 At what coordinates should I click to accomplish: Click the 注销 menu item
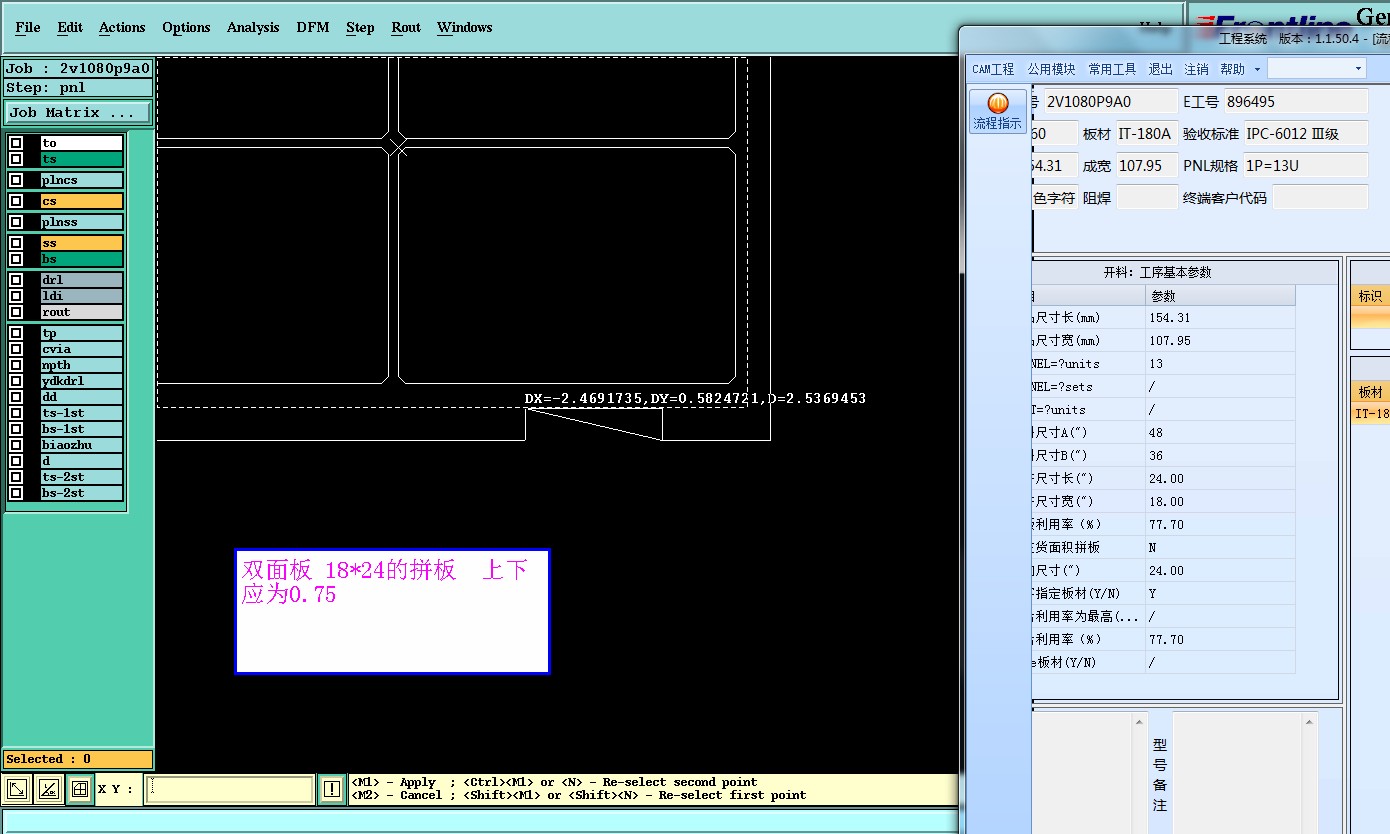(1196, 69)
